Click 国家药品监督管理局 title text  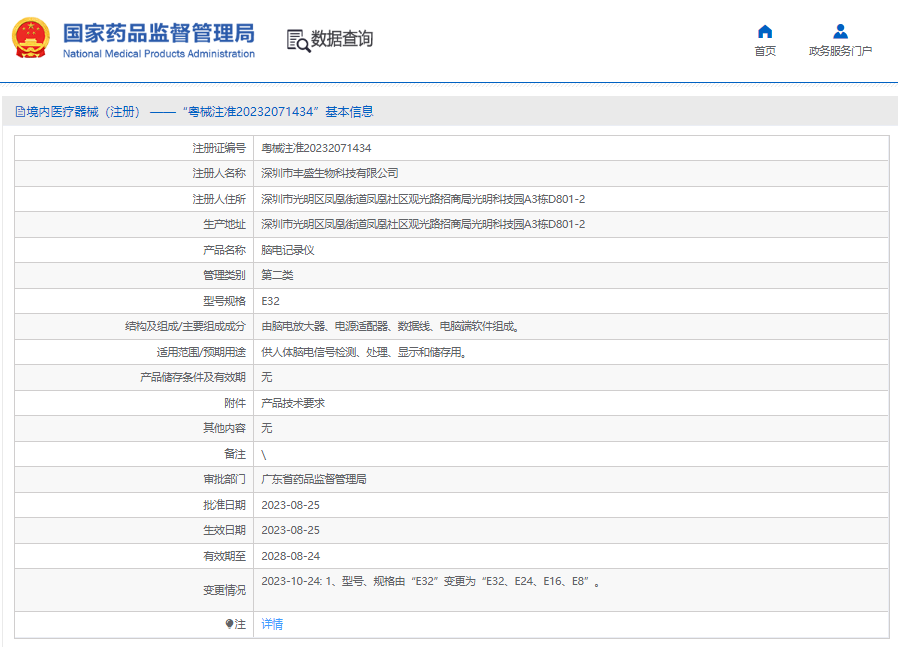click(x=159, y=33)
